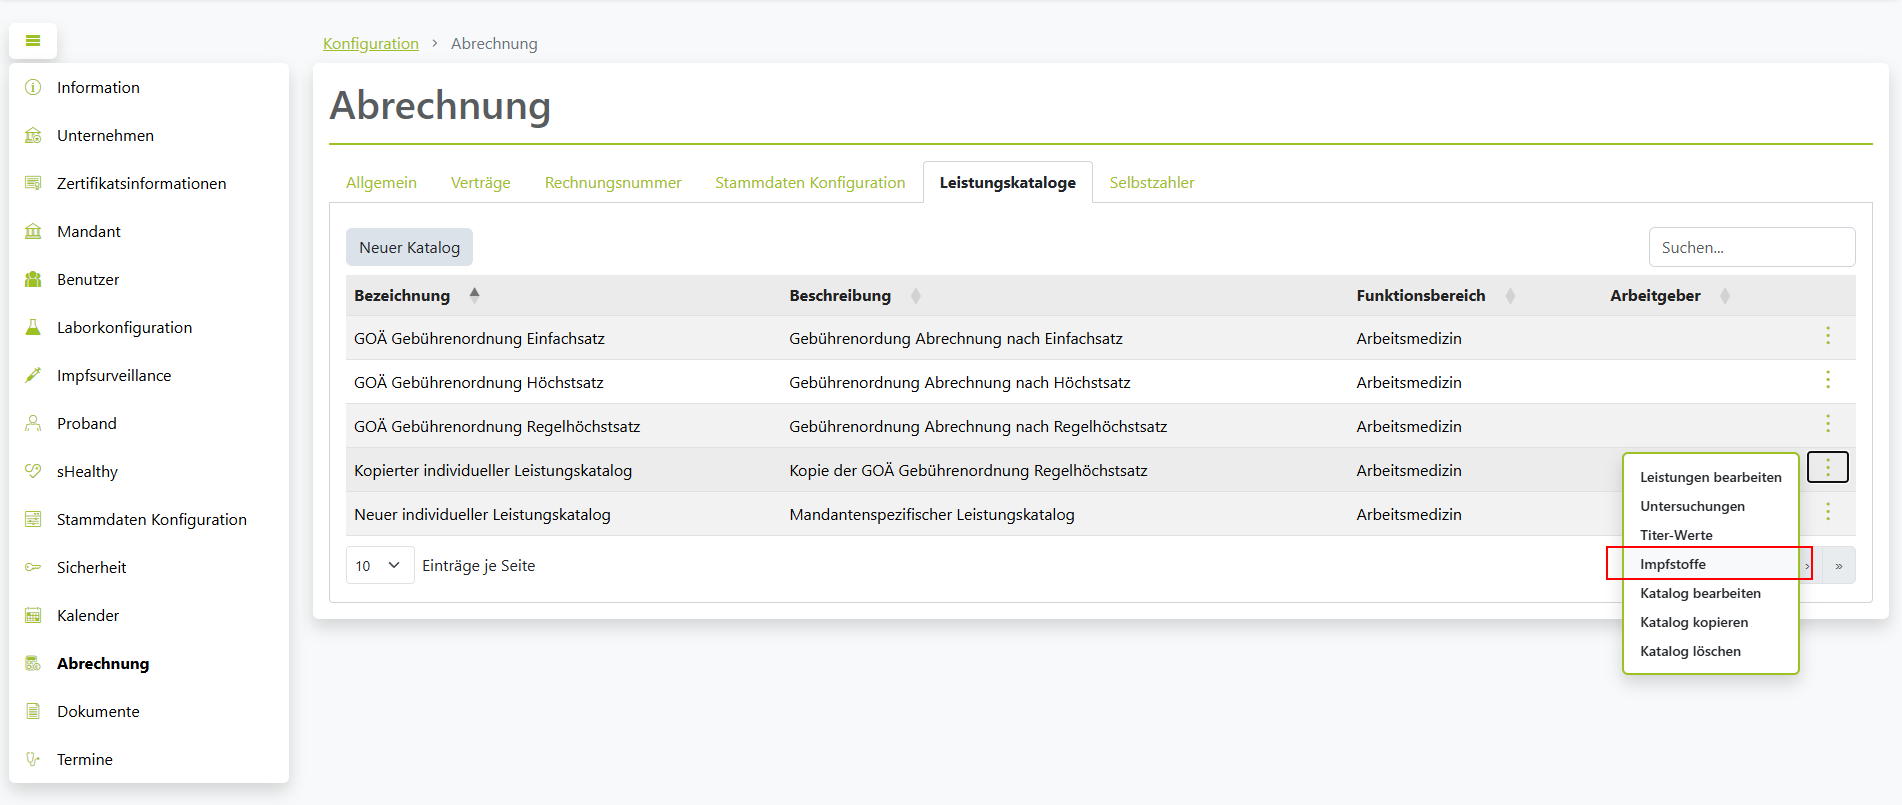Click the Benutzer users icon
Viewport: 1902px width, 805px height.
33,279
